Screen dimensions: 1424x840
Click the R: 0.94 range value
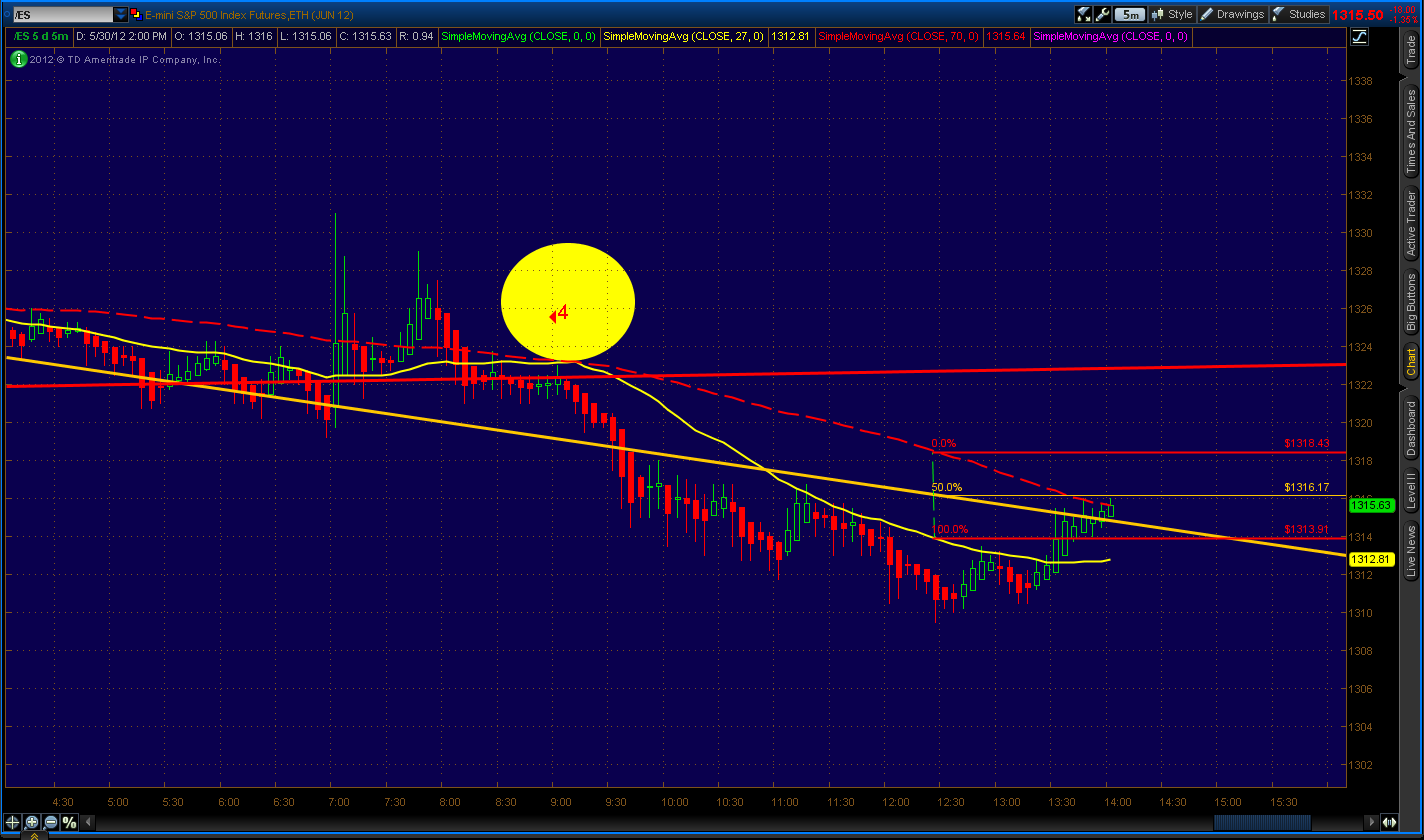tap(417, 36)
